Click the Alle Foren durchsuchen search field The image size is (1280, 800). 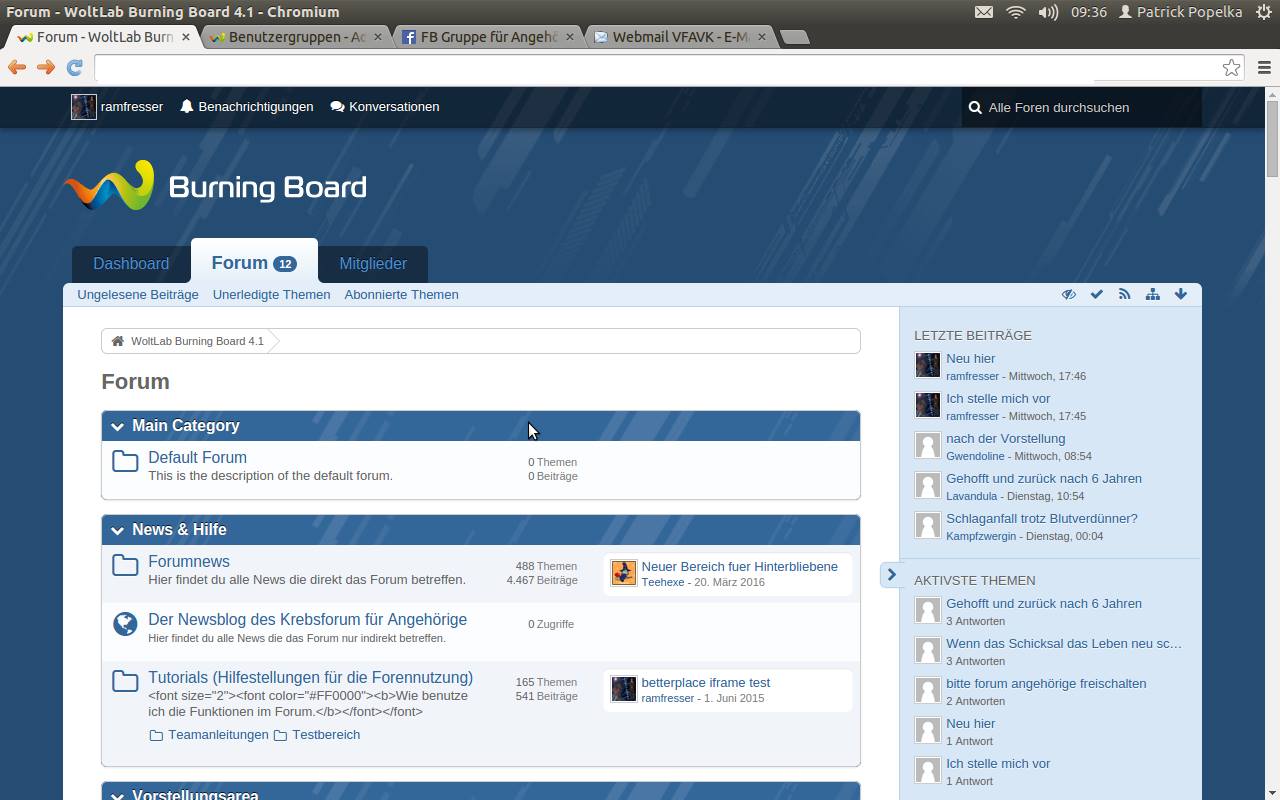click(x=1085, y=107)
